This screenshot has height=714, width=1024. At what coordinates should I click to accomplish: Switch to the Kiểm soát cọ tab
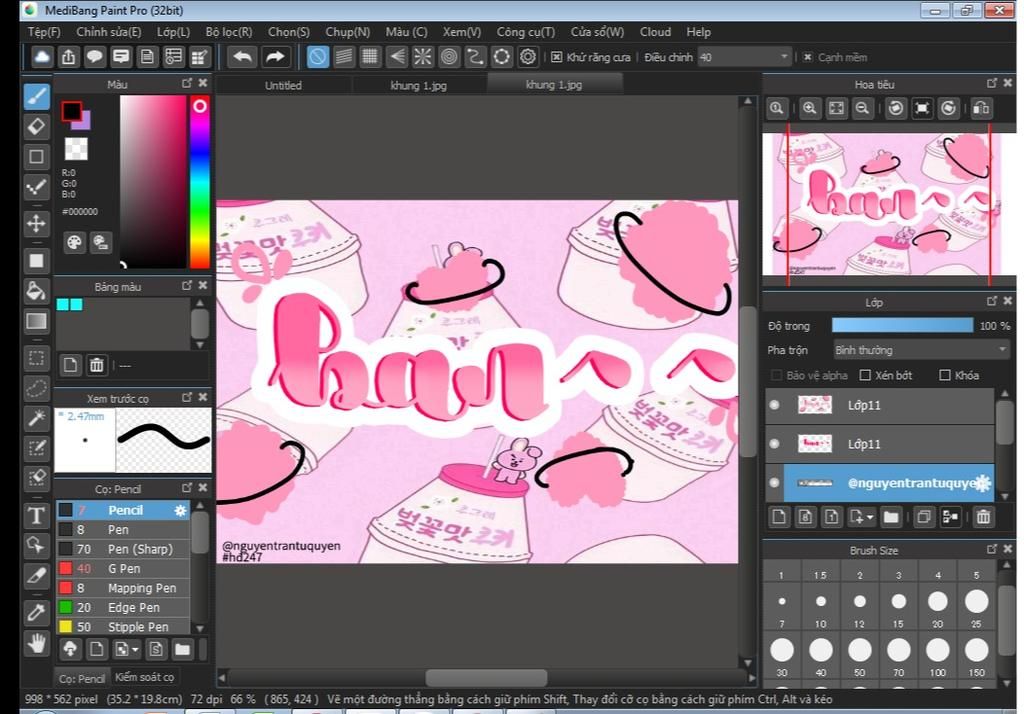144,677
